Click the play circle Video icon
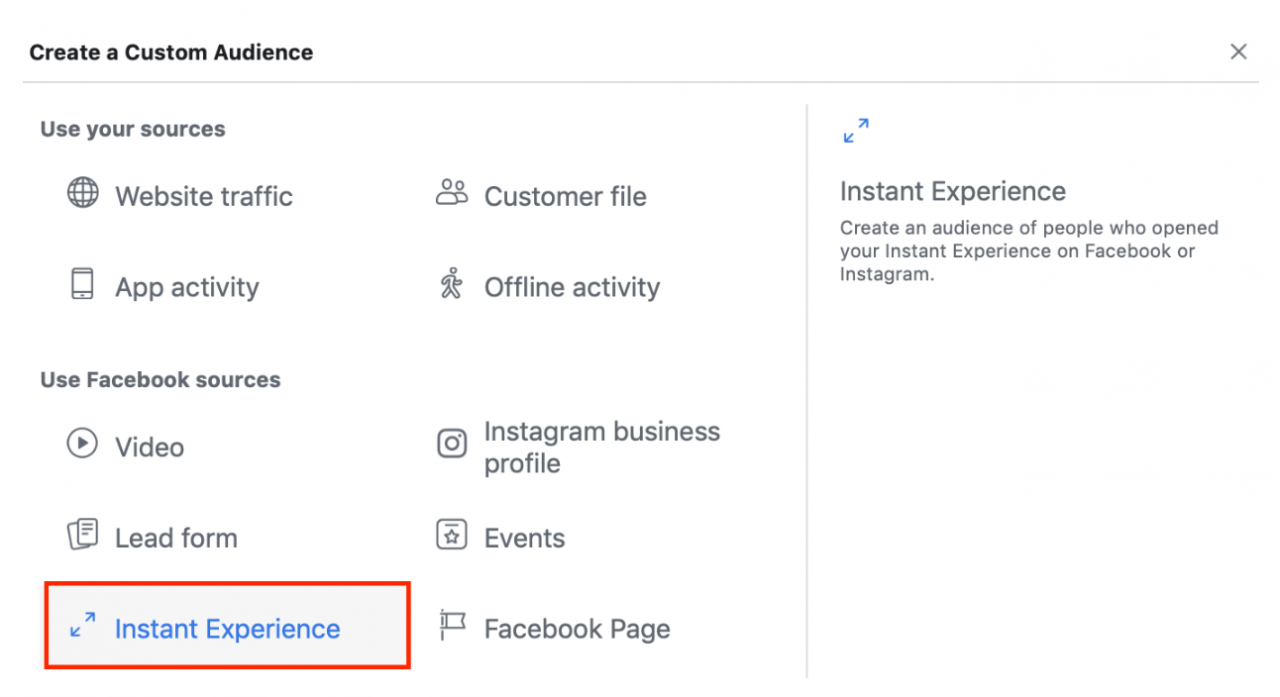The image size is (1280, 697). (82, 443)
